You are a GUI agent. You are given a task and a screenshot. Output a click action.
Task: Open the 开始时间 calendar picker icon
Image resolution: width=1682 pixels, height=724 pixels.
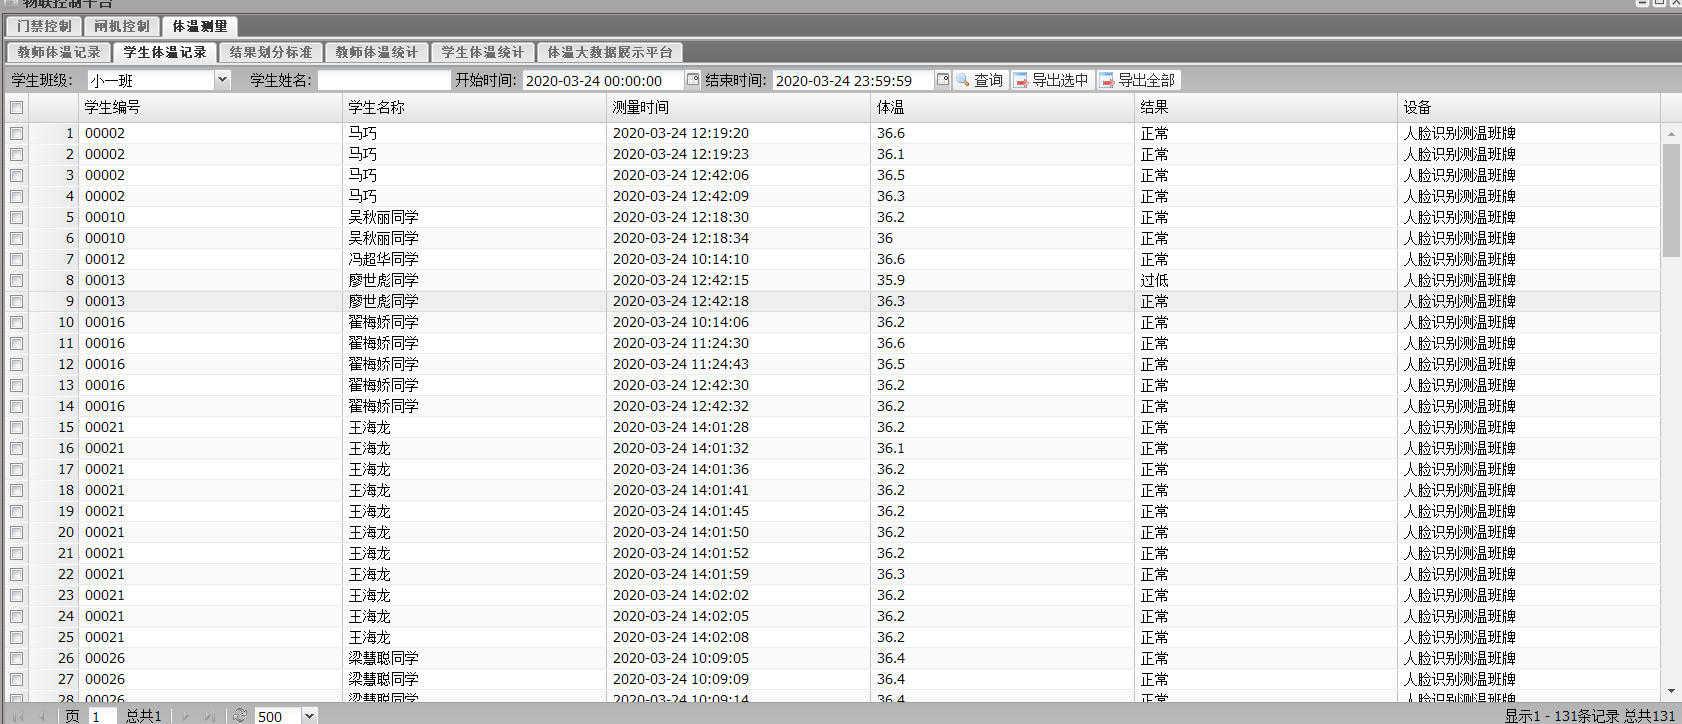click(x=692, y=80)
